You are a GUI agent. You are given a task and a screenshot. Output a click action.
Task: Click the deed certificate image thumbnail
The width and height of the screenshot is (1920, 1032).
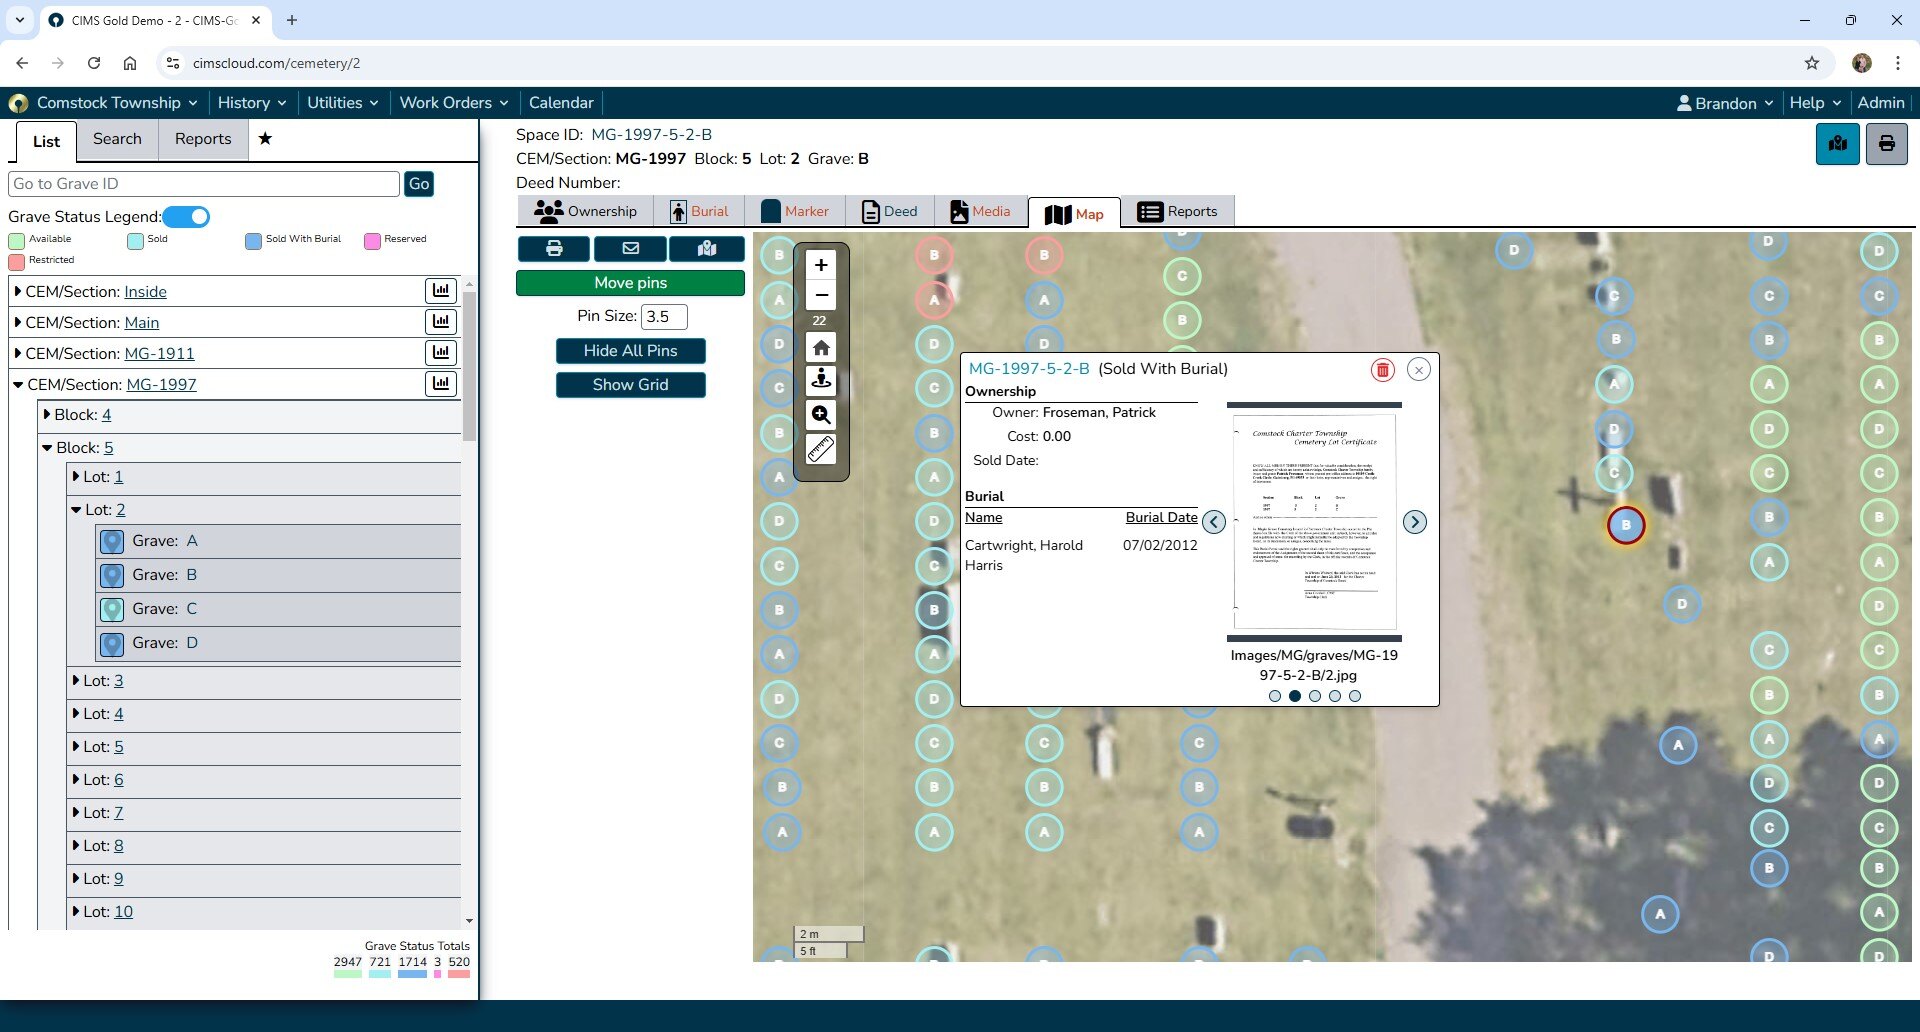[1314, 522]
